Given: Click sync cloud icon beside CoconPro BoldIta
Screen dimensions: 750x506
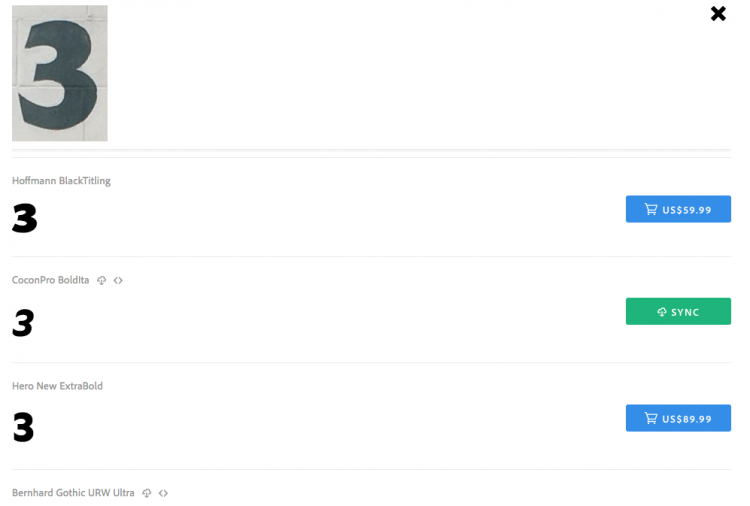Looking at the screenshot, I should [102, 280].
